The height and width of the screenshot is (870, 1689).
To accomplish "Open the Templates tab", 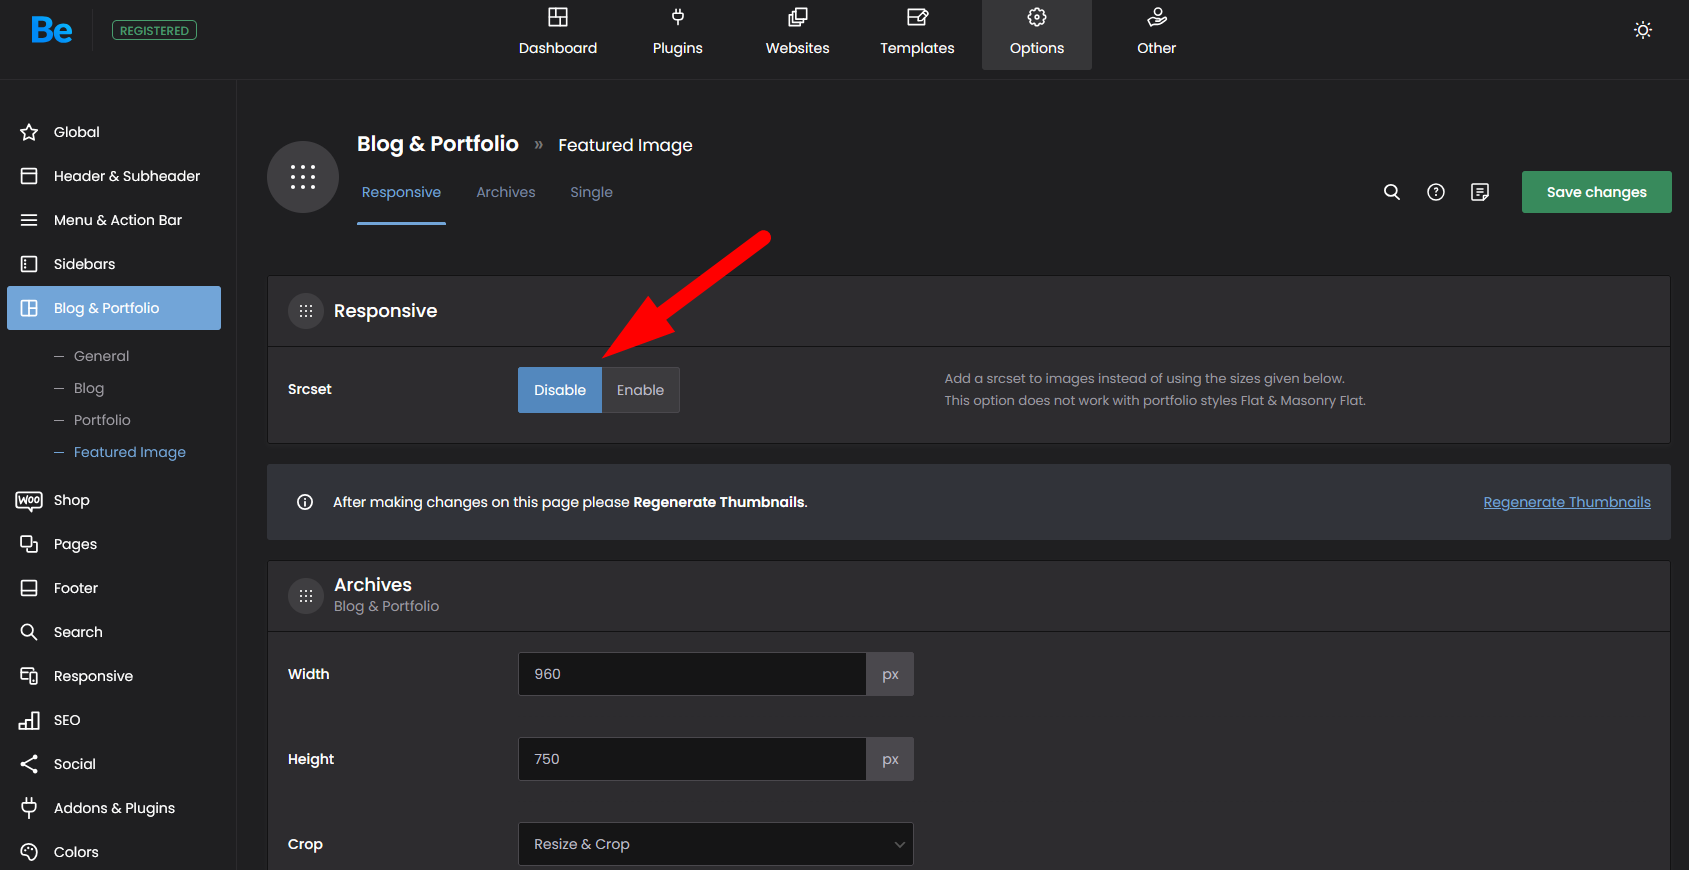I will 917,32.
